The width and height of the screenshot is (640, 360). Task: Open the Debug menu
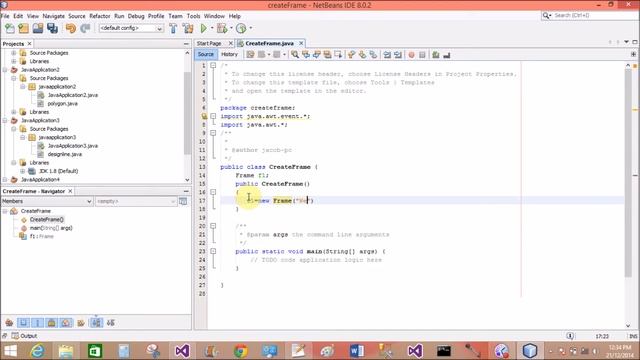coord(136,16)
